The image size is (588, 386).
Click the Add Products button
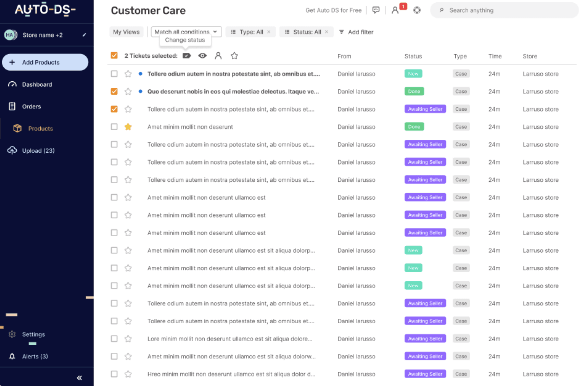pos(45,62)
